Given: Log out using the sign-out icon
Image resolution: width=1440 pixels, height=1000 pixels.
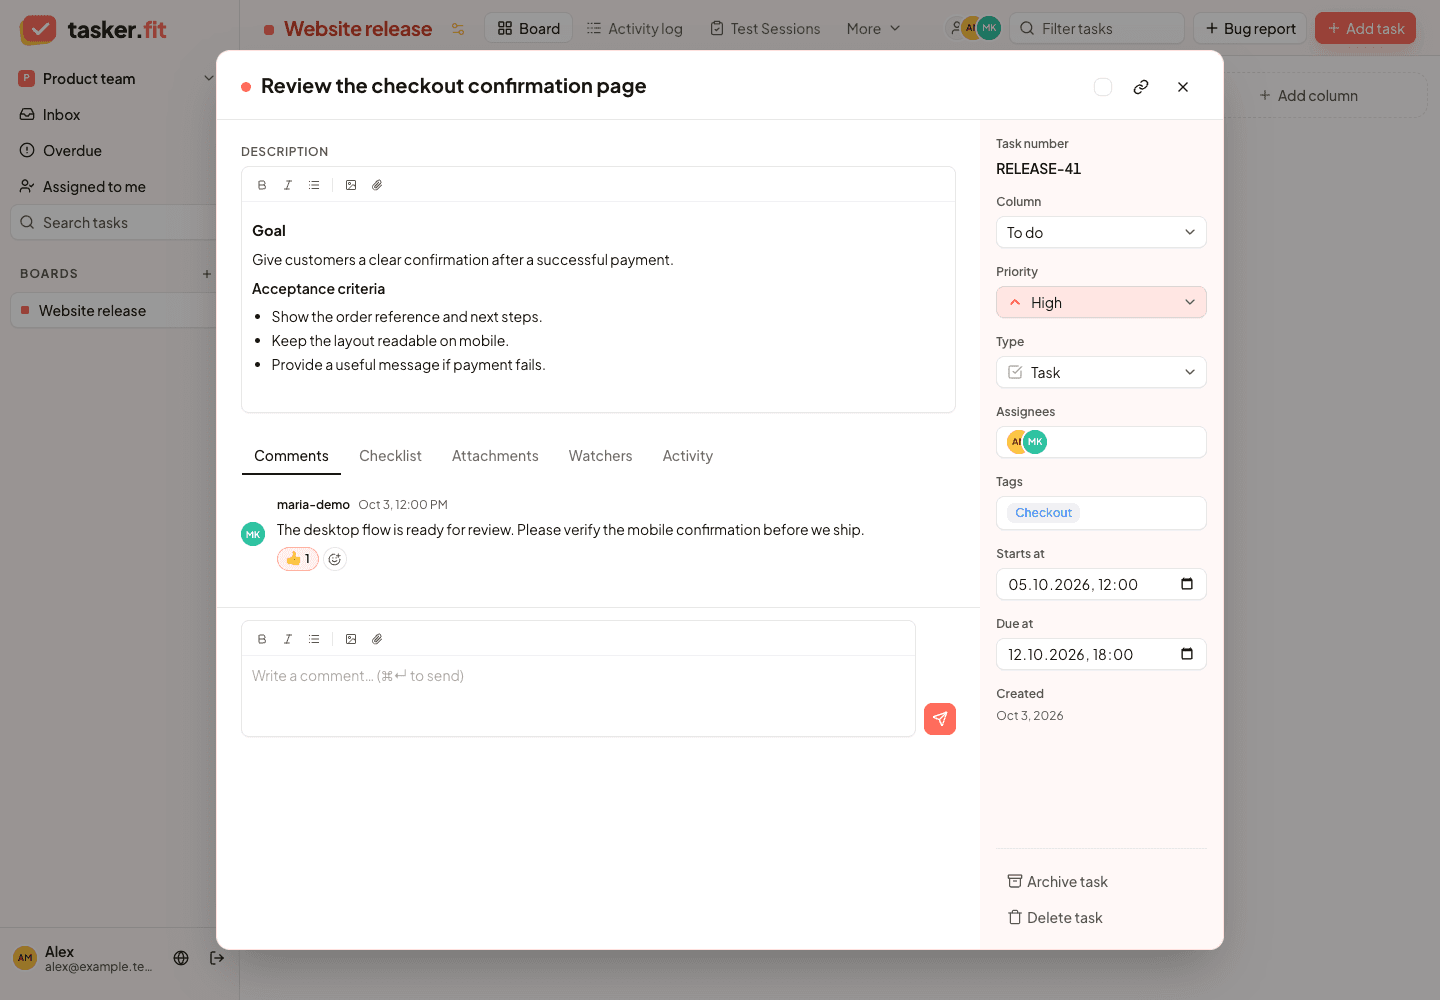Looking at the screenshot, I should pos(217,958).
